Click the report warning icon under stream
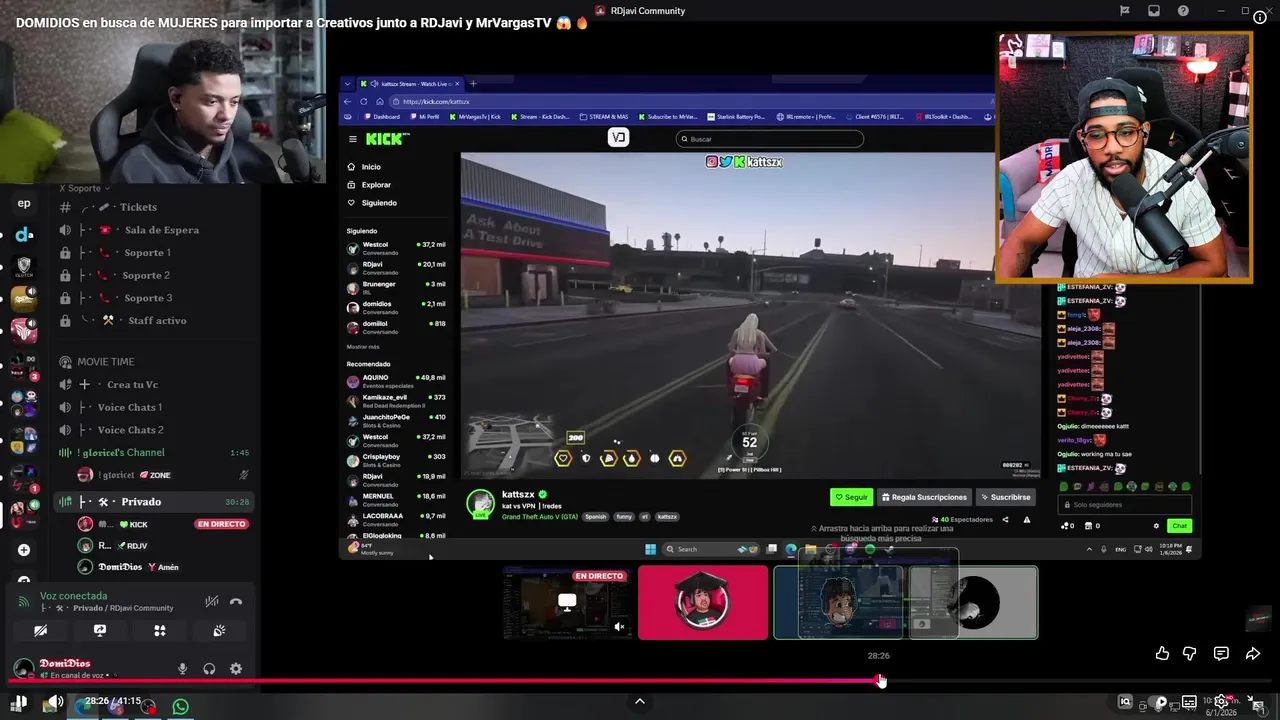 pyautogui.click(x=1026, y=519)
